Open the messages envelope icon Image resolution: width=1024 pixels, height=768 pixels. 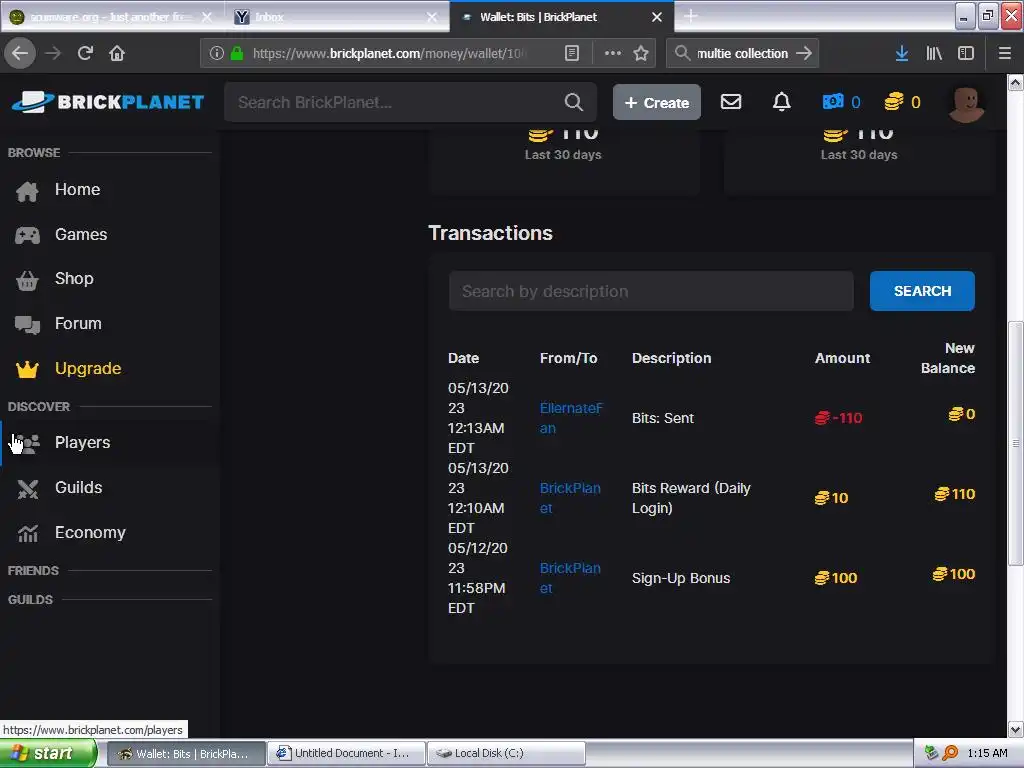pyautogui.click(x=731, y=102)
